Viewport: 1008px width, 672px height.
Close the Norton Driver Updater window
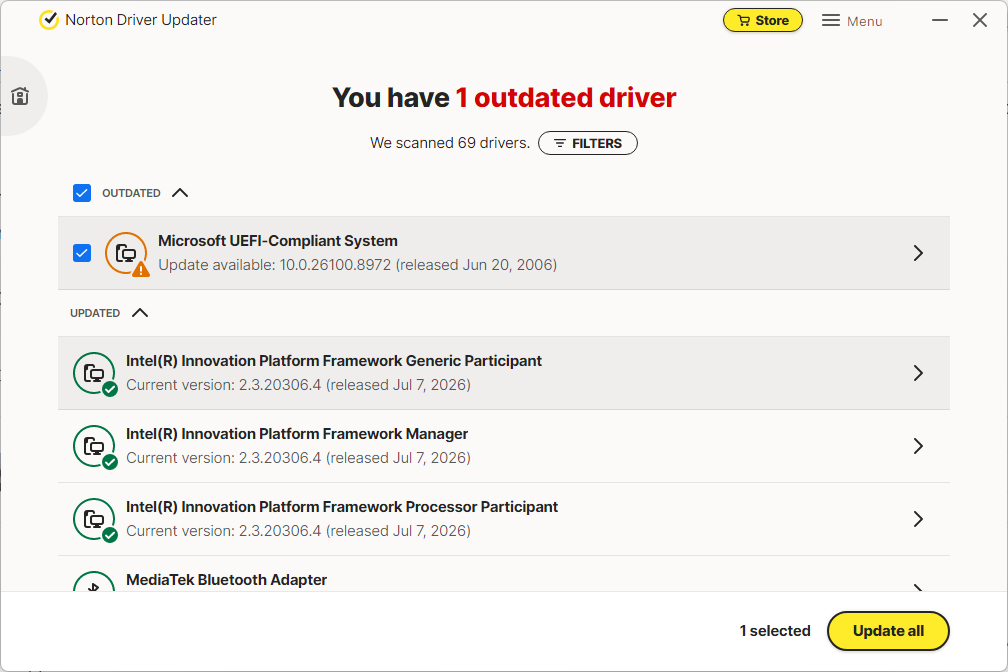coord(980,21)
